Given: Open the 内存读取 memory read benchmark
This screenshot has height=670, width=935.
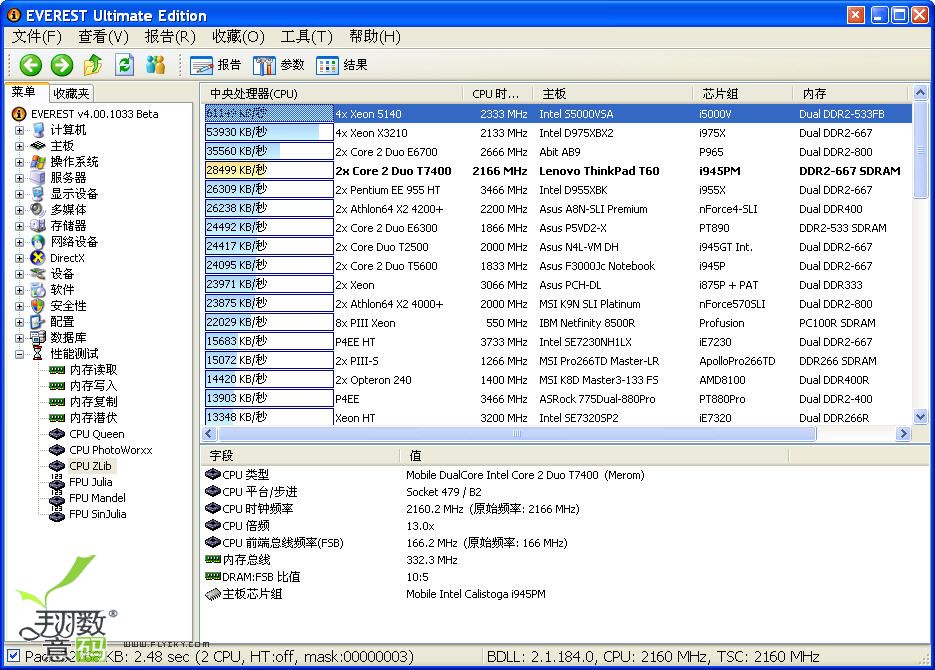Looking at the screenshot, I should (93, 370).
